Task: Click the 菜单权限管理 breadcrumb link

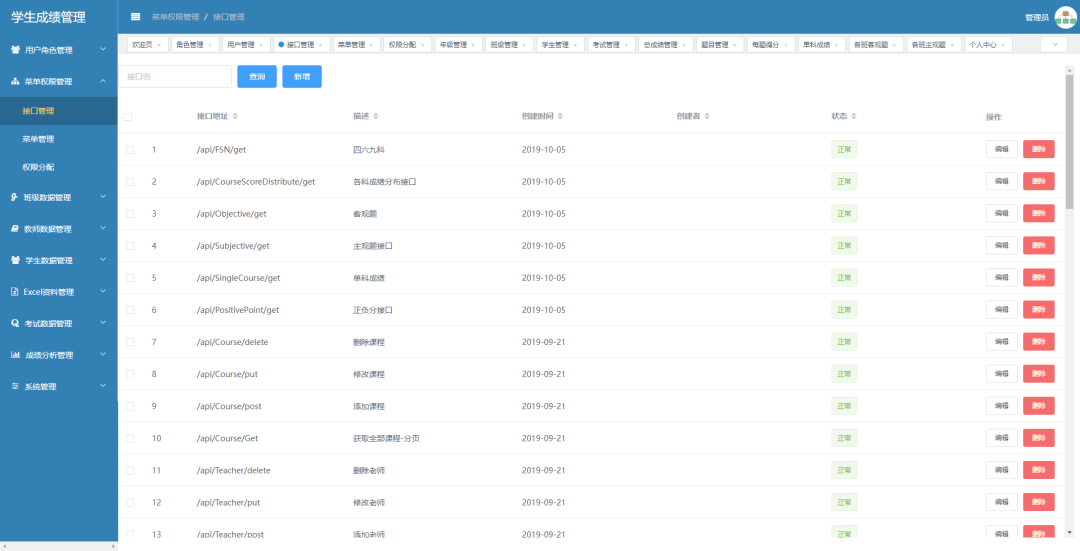Action: click(x=175, y=17)
